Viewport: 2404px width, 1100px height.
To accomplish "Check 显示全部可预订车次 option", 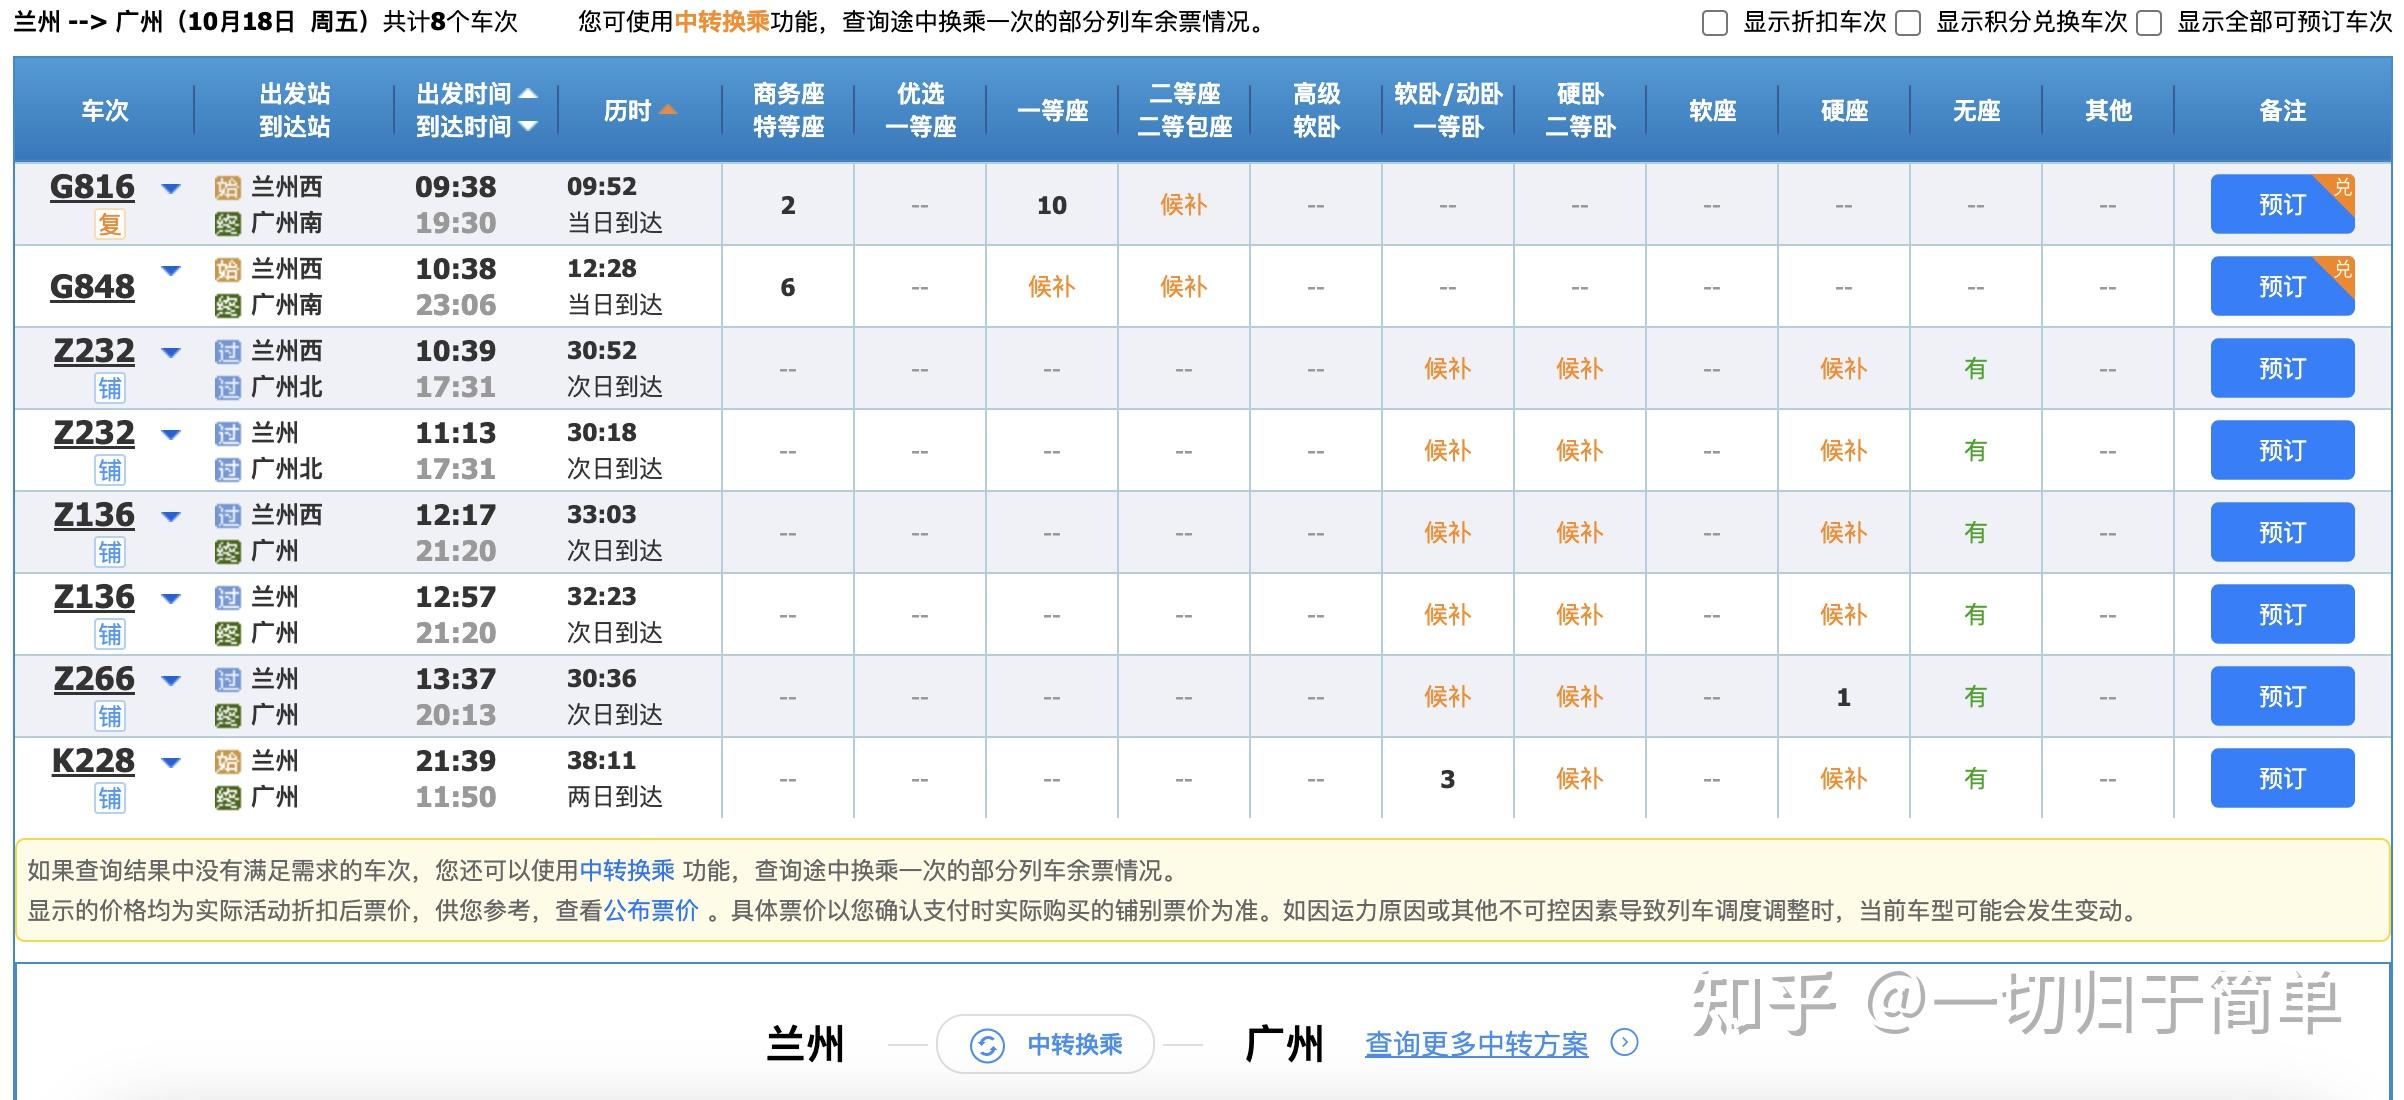I will coord(2149,23).
